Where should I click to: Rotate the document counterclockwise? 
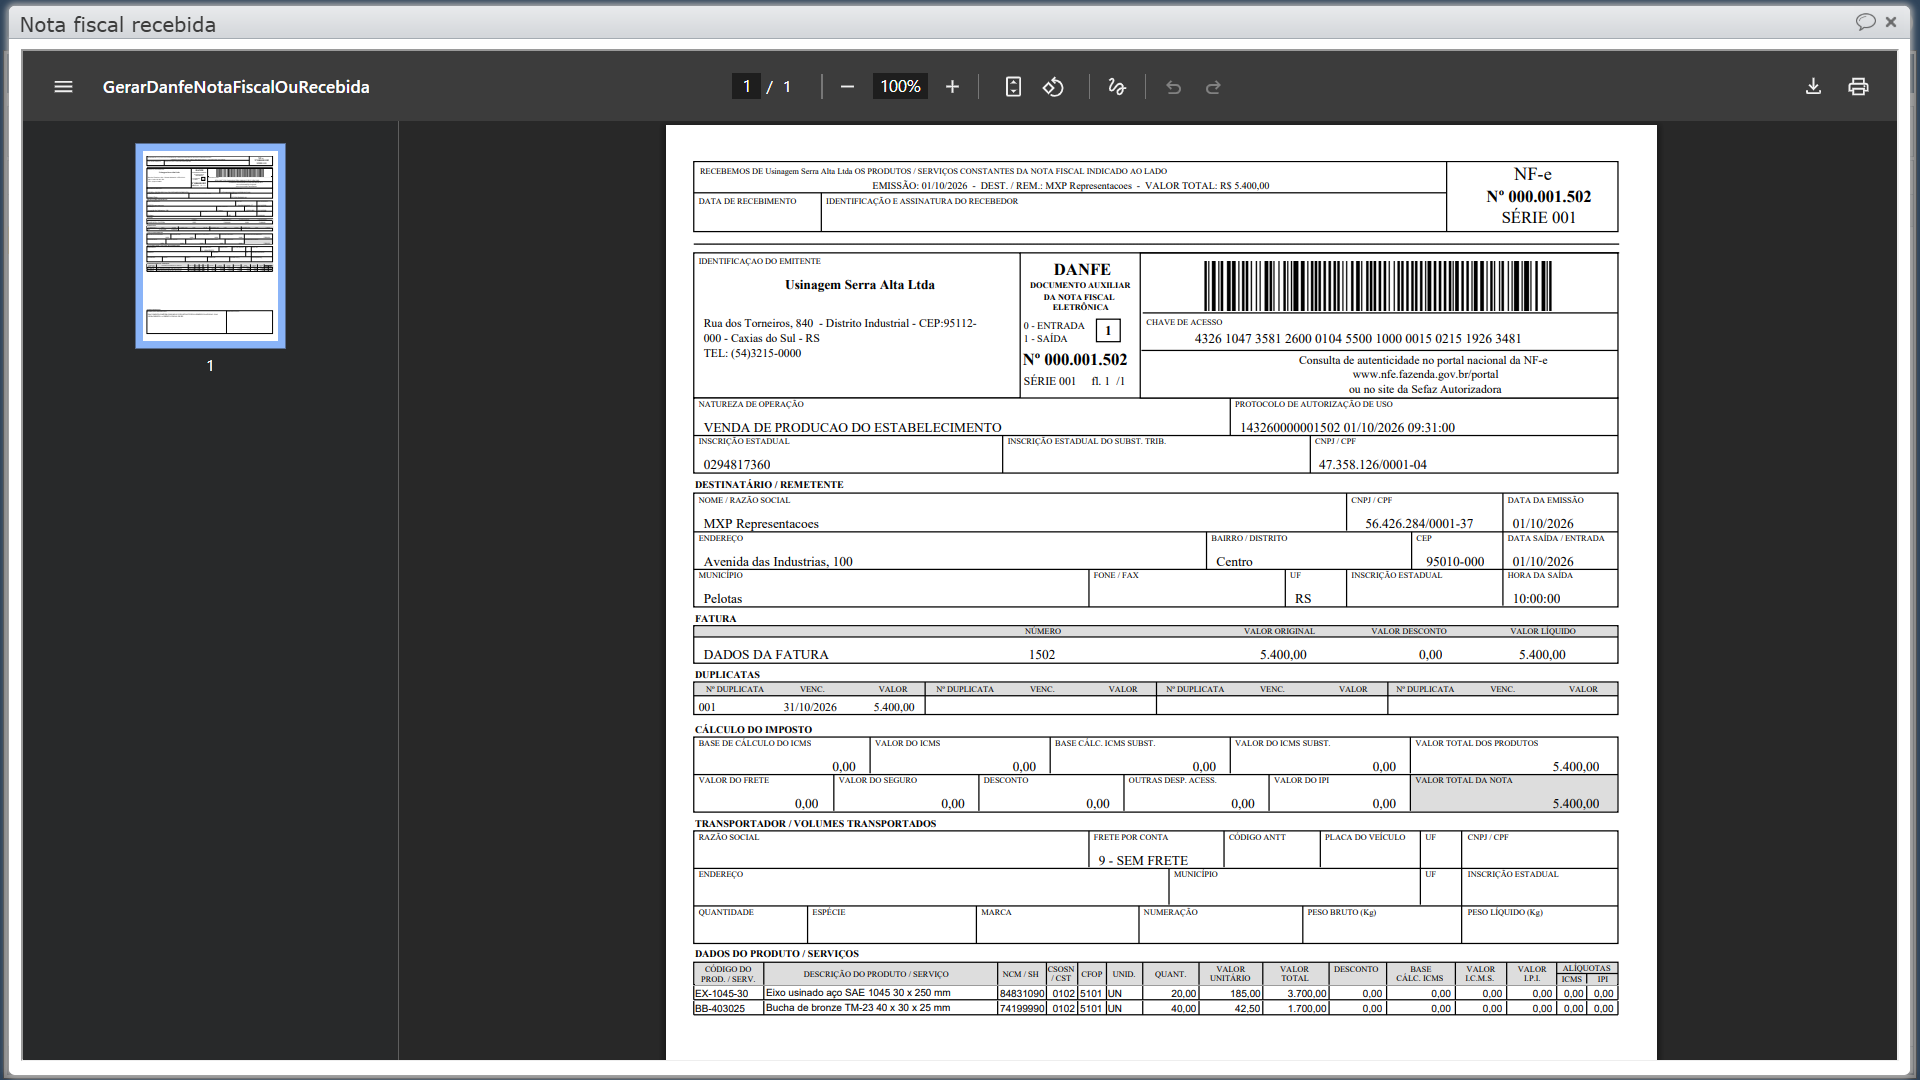[1053, 87]
